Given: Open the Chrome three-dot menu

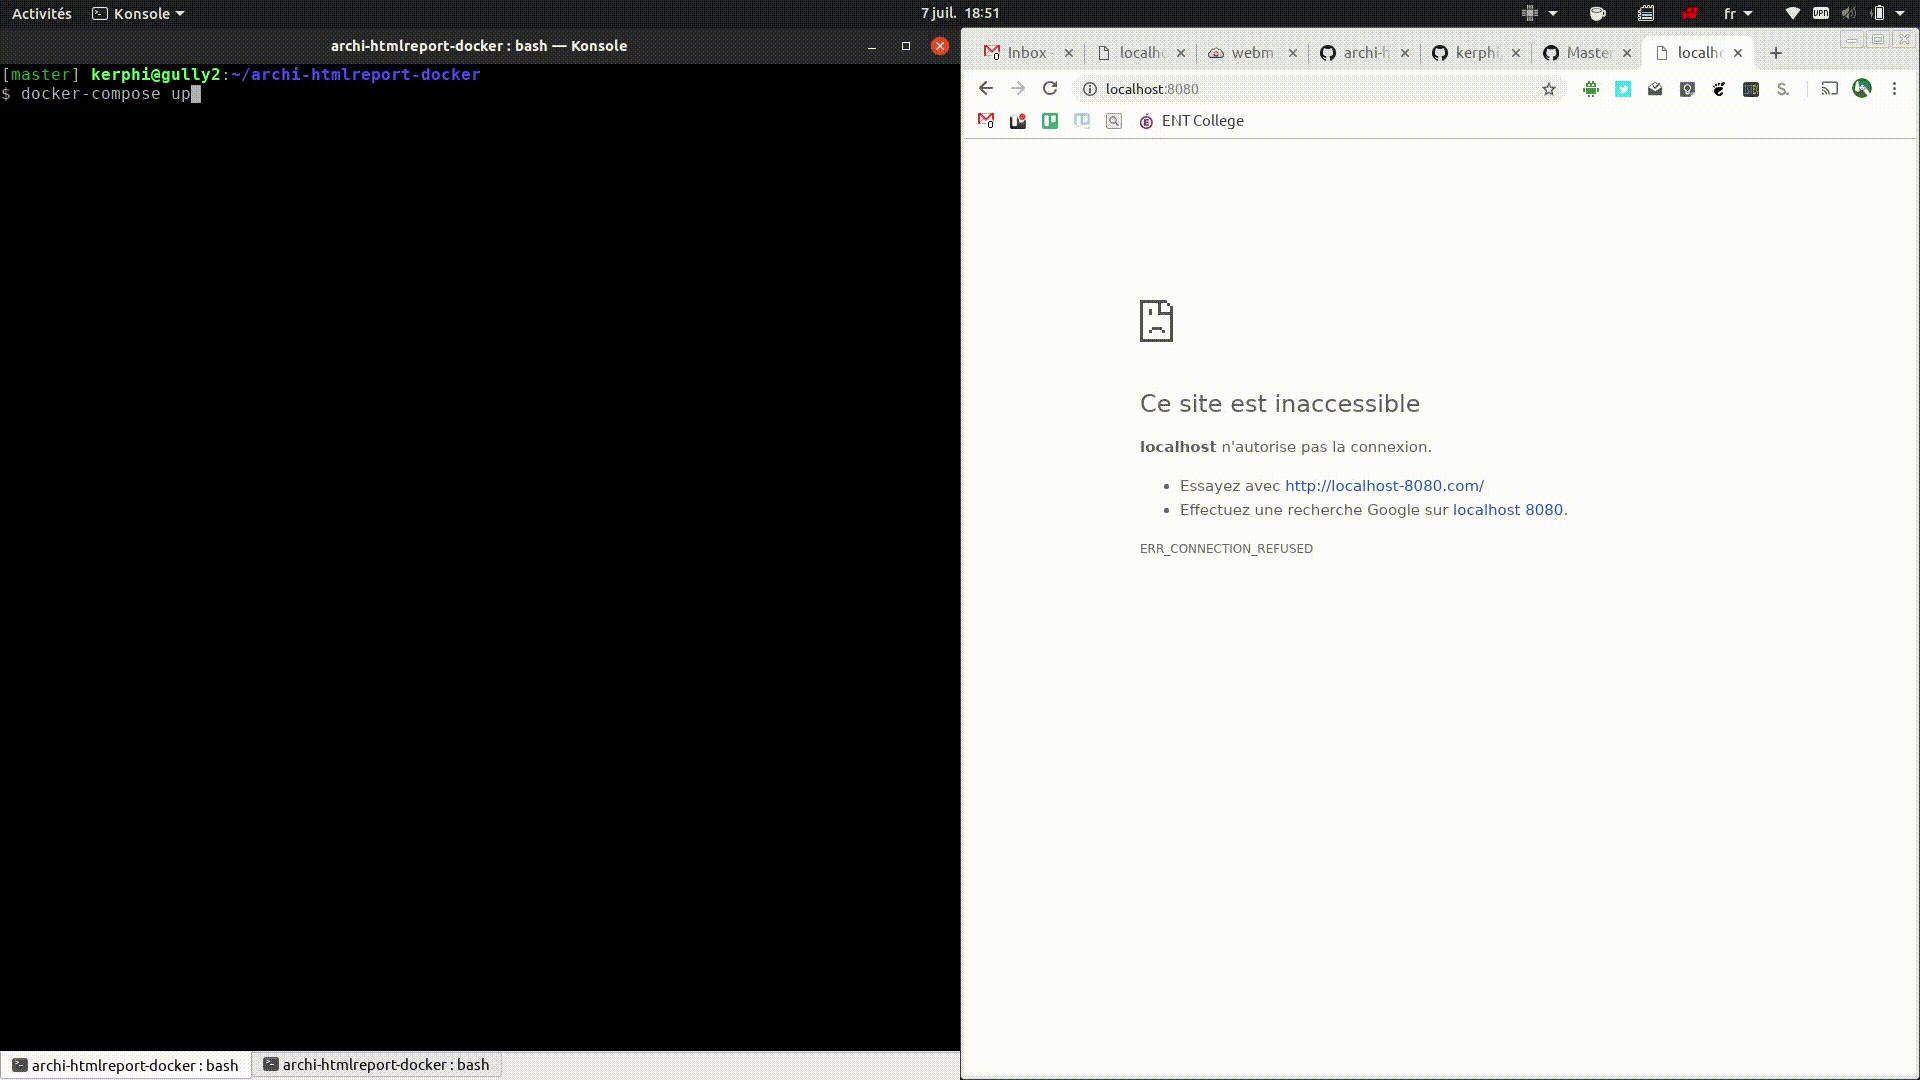Looking at the screenshot, I should [x=1894, y=89].
